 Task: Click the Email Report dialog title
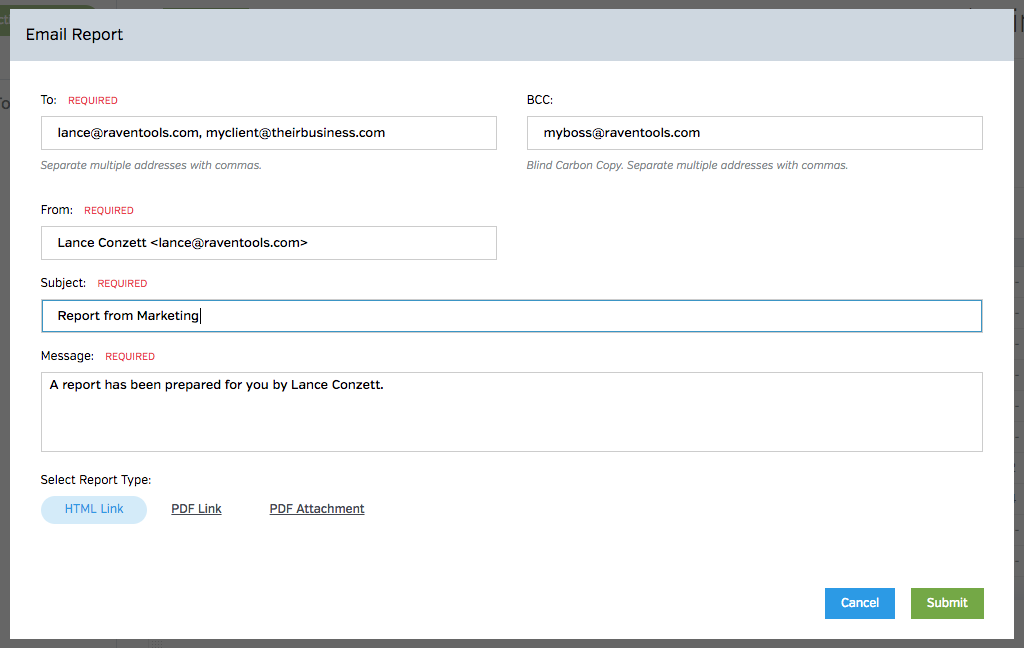click(x=74, y=35)
